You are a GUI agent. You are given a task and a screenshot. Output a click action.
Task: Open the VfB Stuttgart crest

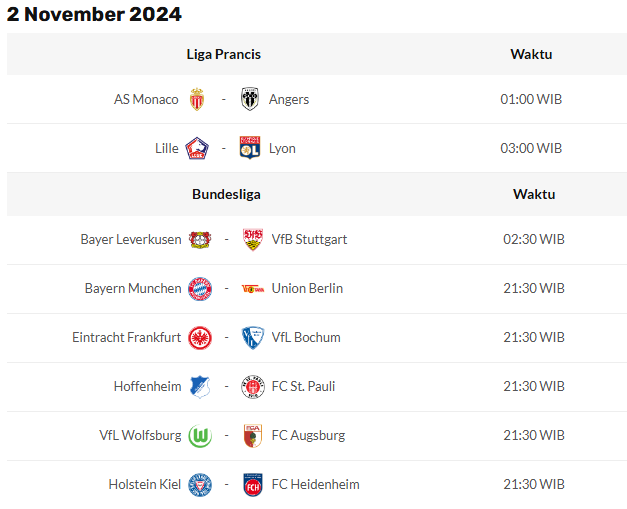click(253, 239)
